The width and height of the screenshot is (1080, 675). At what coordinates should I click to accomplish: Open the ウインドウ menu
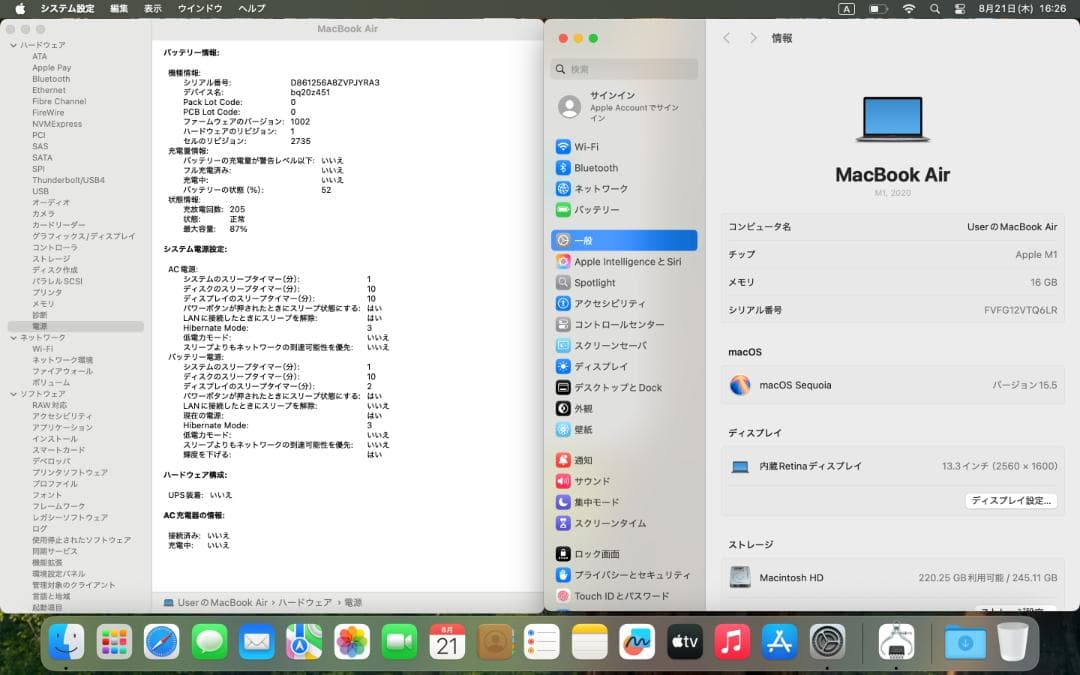coord(200,8)
